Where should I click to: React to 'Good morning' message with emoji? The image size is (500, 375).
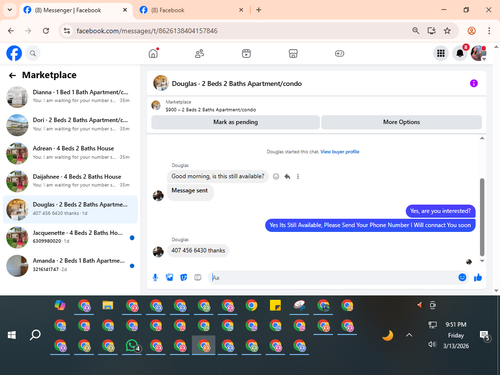(x=276, y=176)
